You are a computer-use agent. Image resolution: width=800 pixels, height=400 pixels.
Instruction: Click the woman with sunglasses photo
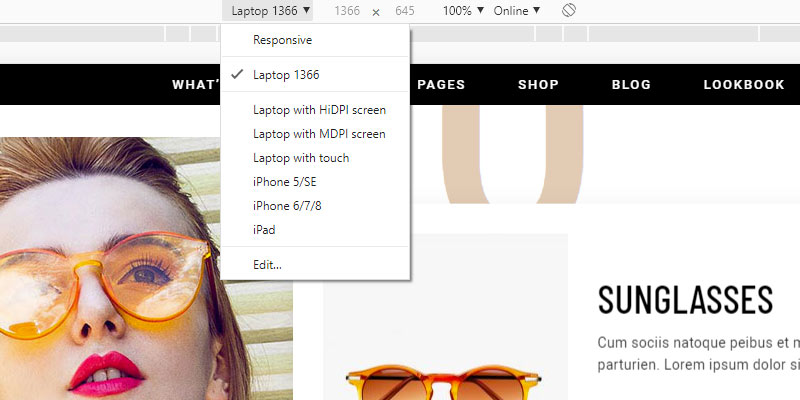point(146,268)
